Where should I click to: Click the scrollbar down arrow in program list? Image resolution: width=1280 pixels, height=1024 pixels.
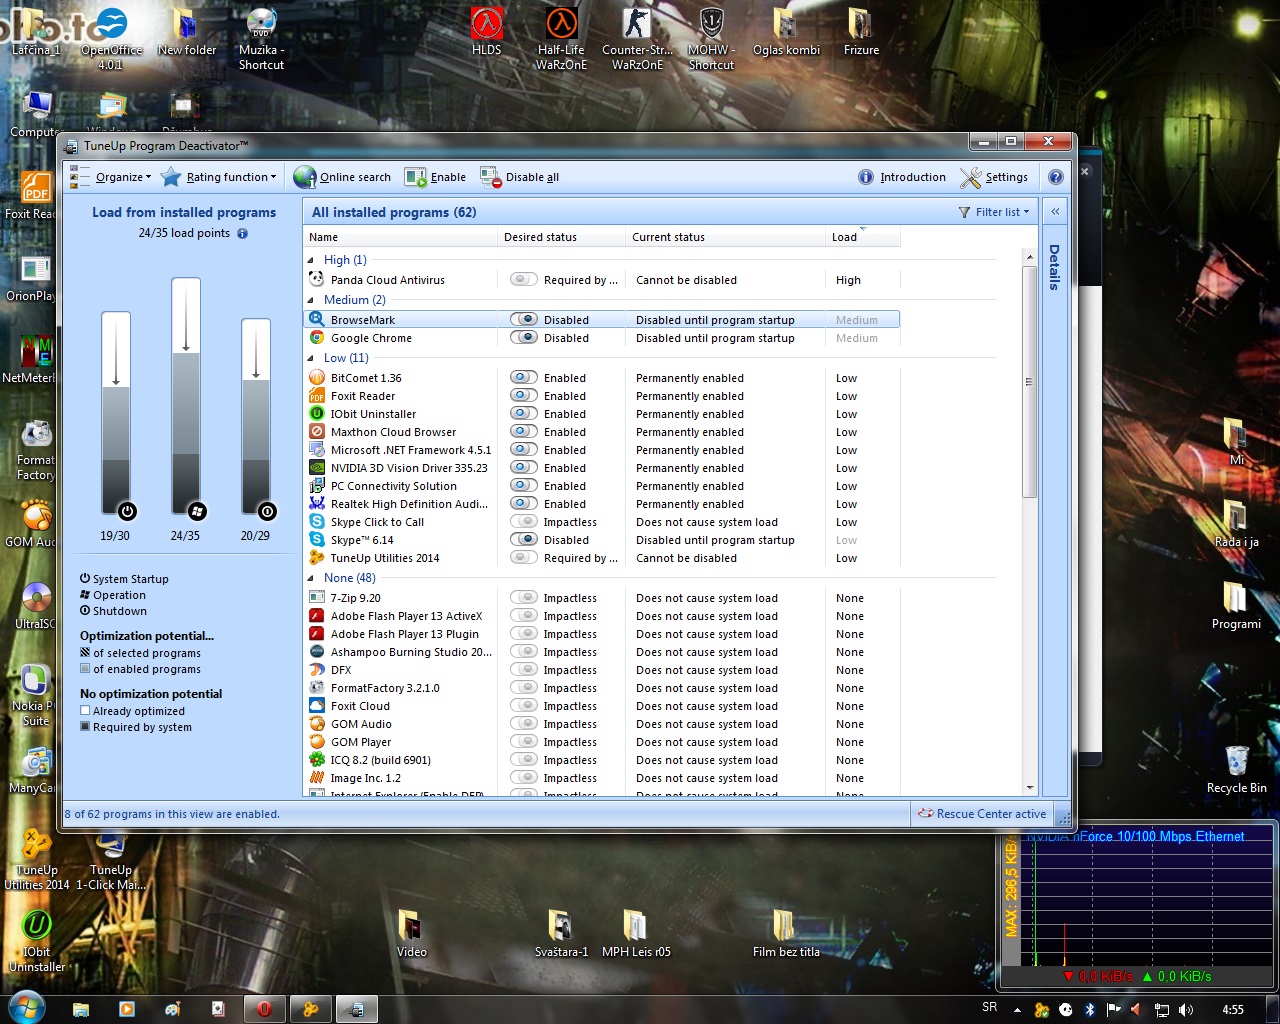pos(1029,788)
